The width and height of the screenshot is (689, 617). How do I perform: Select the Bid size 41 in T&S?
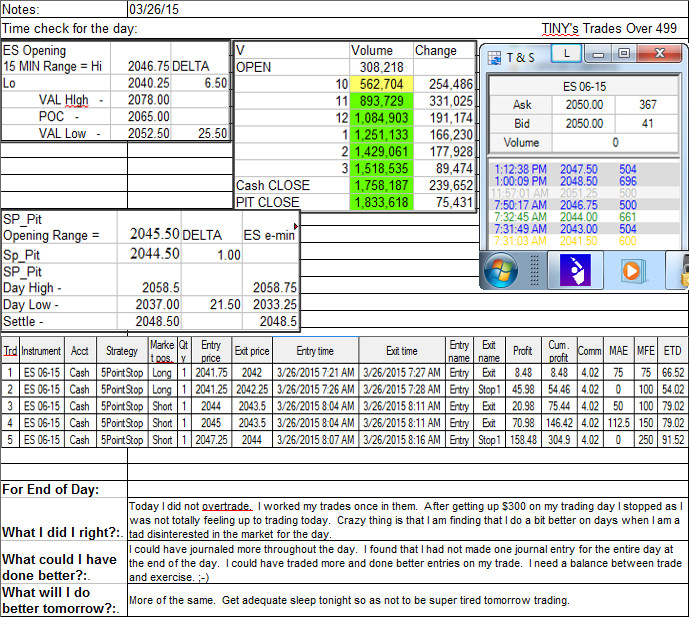point(647,123)
